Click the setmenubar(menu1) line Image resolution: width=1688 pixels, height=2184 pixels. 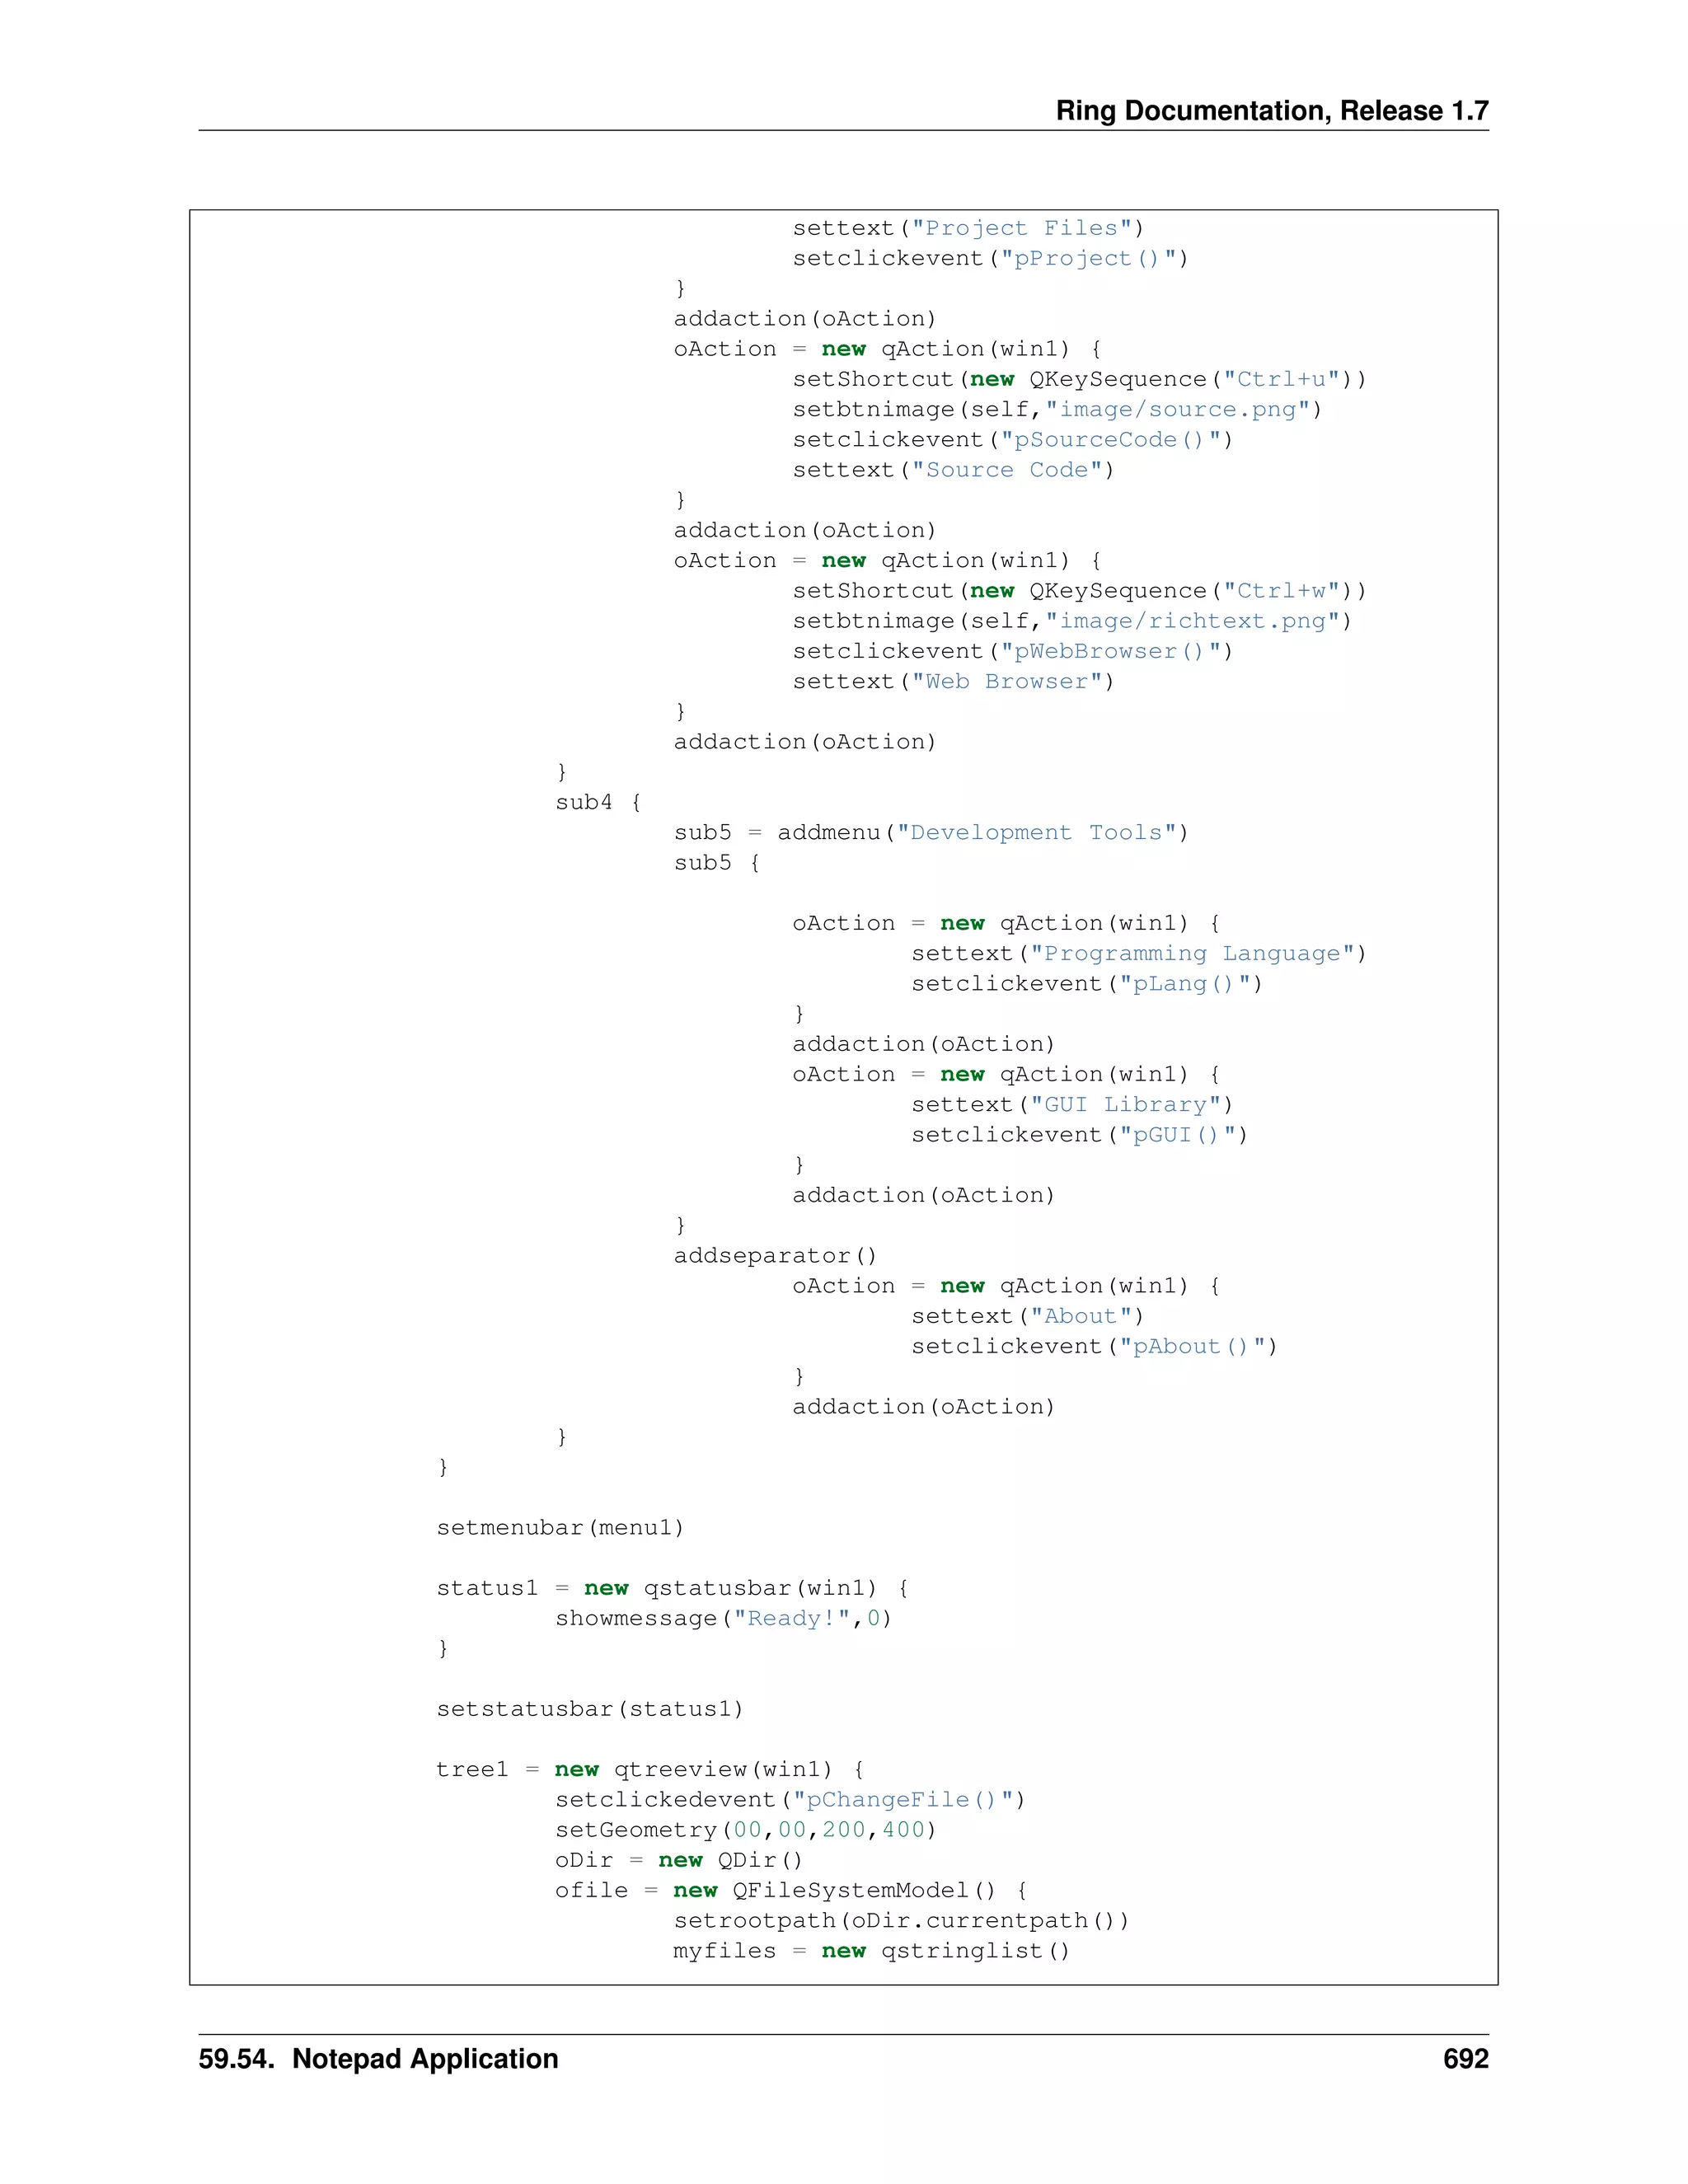click(560, 1528)
